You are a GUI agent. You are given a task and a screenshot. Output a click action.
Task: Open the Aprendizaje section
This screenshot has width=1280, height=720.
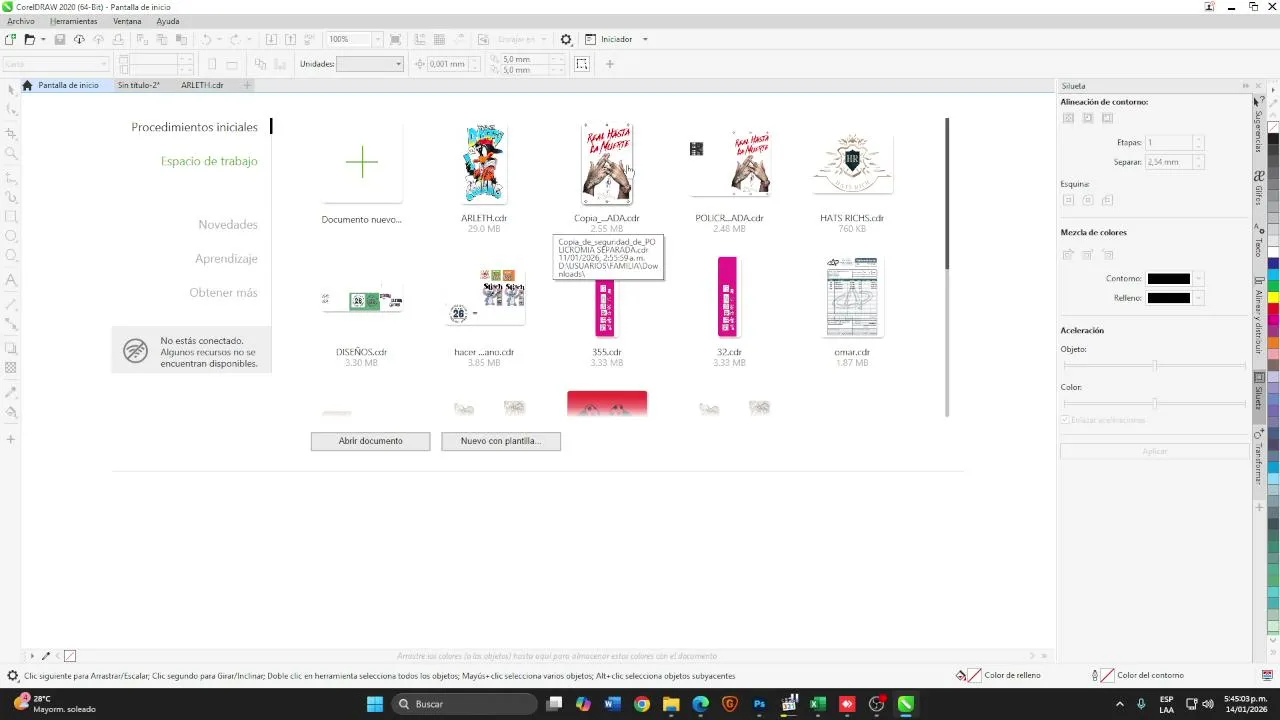[x=226, y=259]
